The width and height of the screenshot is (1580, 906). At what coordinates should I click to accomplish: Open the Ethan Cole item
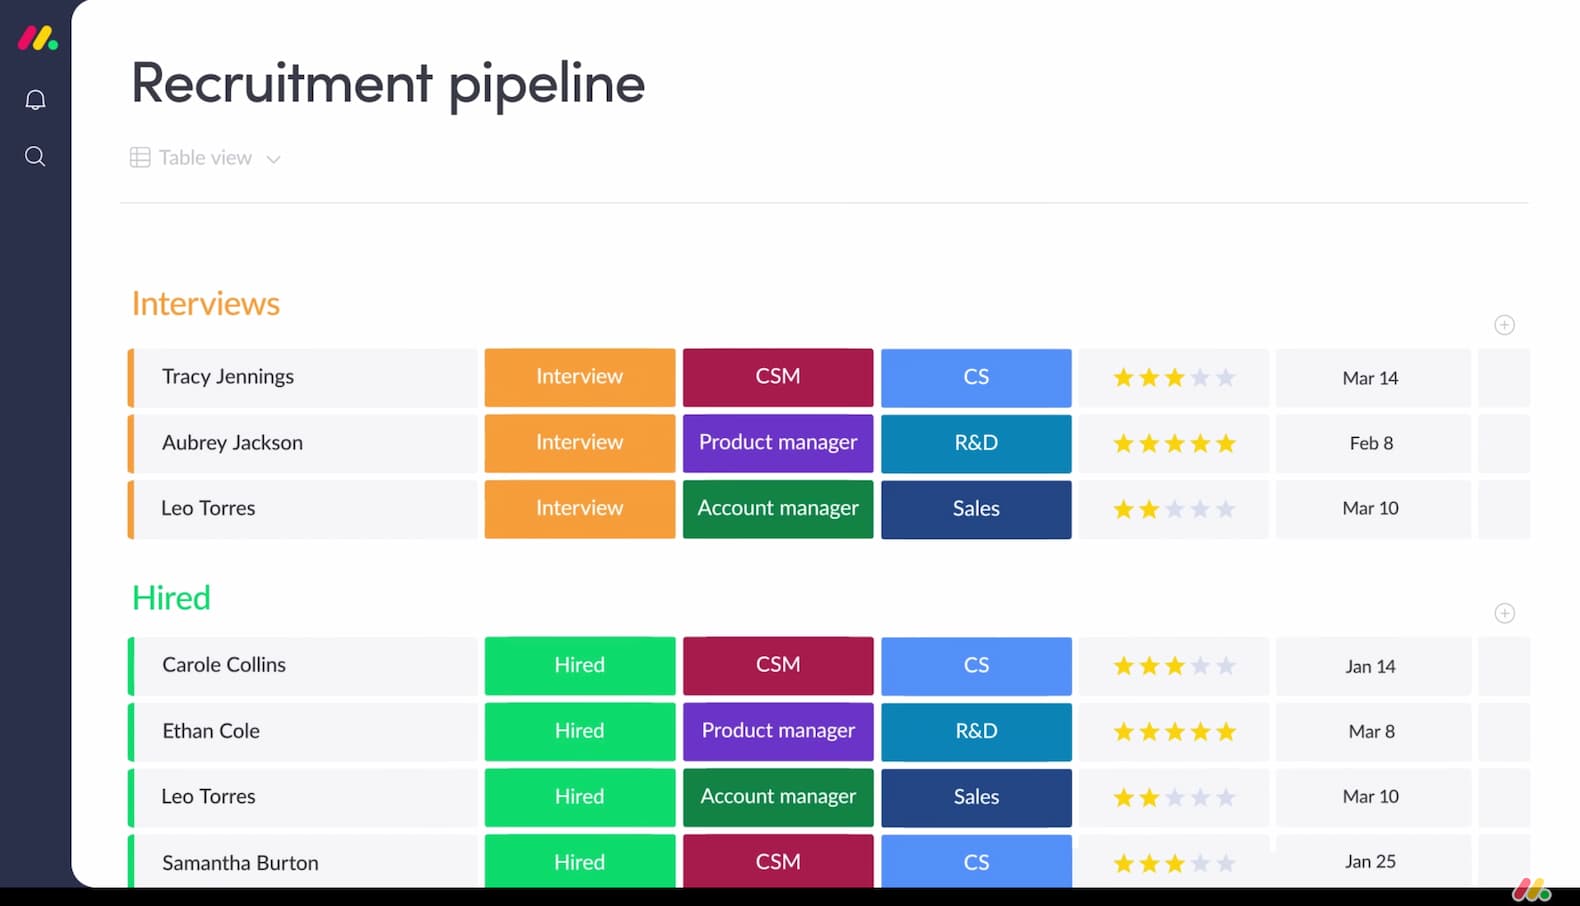coord(211,731)
